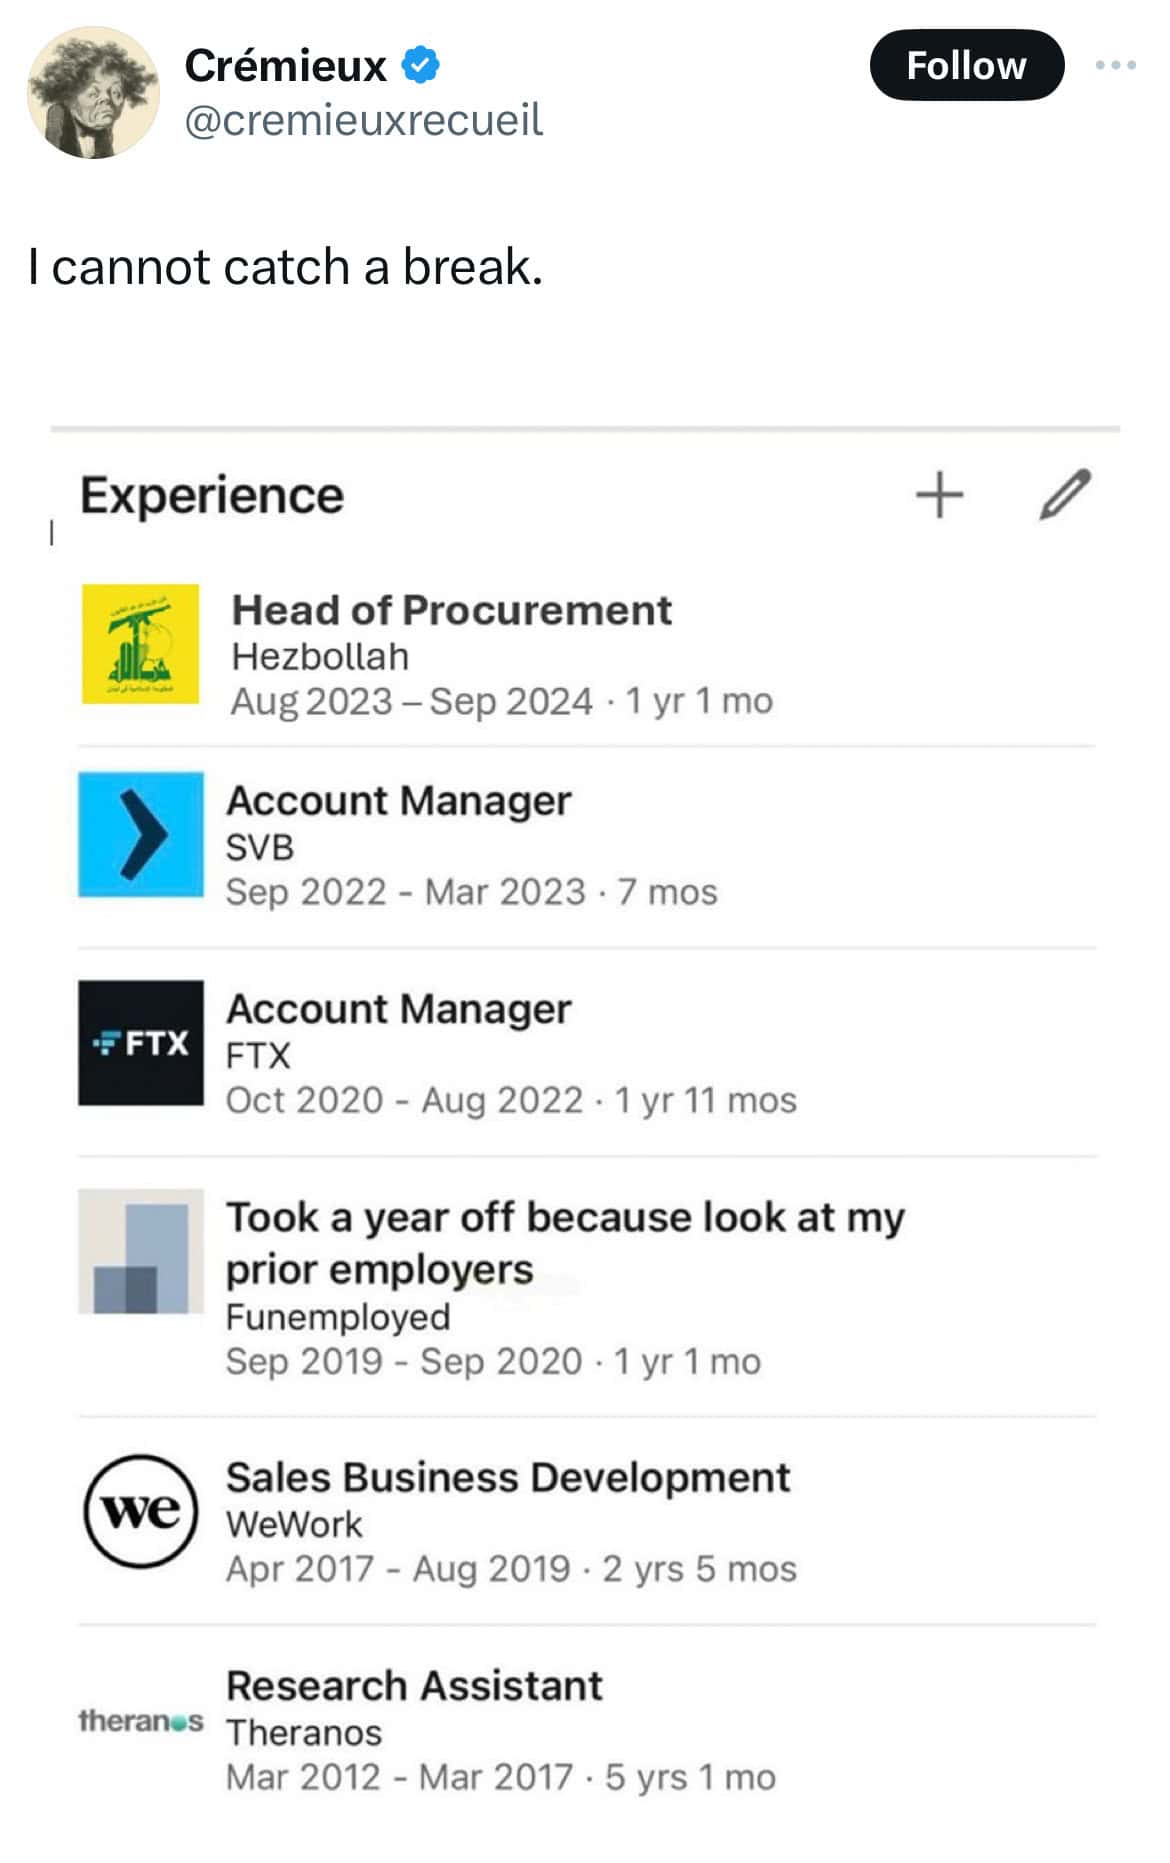Screen dimensions: 1170x1863
Task: Click the Theranos logo
Action: click(141, 1721)
